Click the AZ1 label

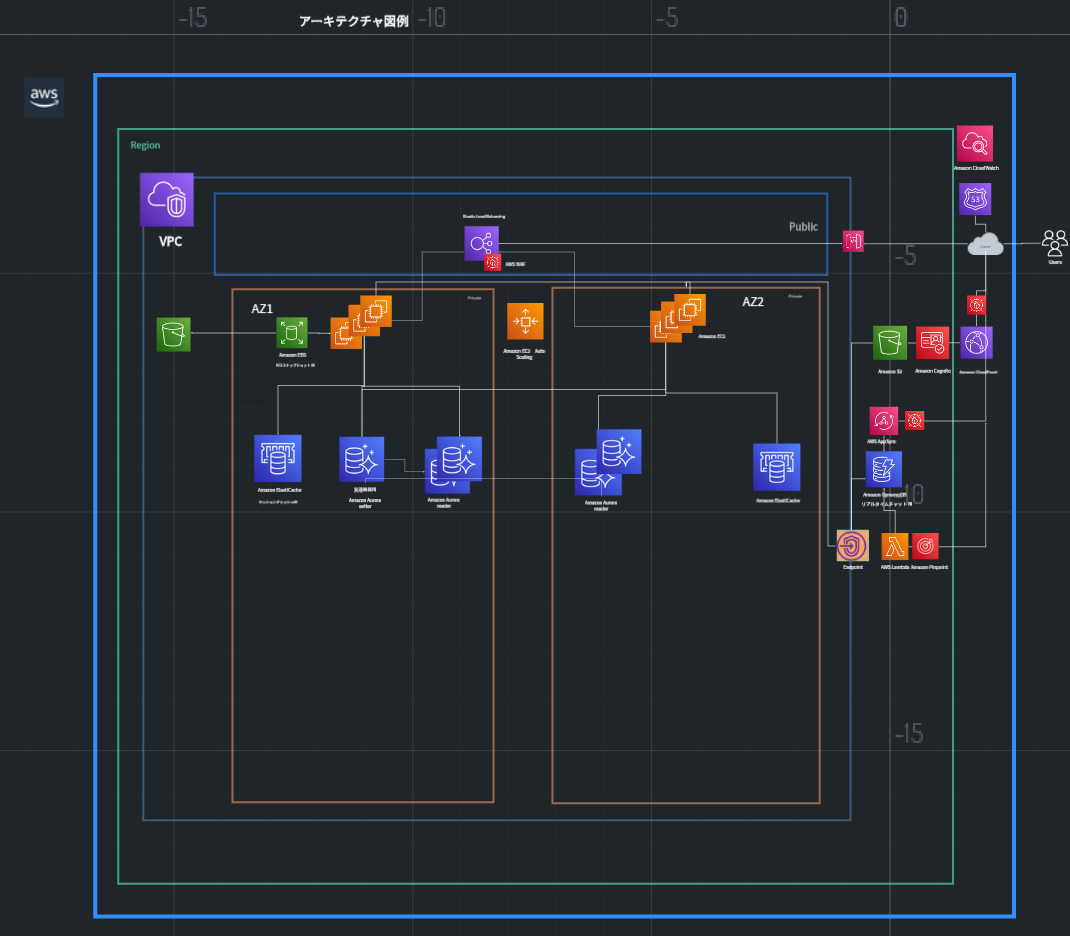pos(262,309)
